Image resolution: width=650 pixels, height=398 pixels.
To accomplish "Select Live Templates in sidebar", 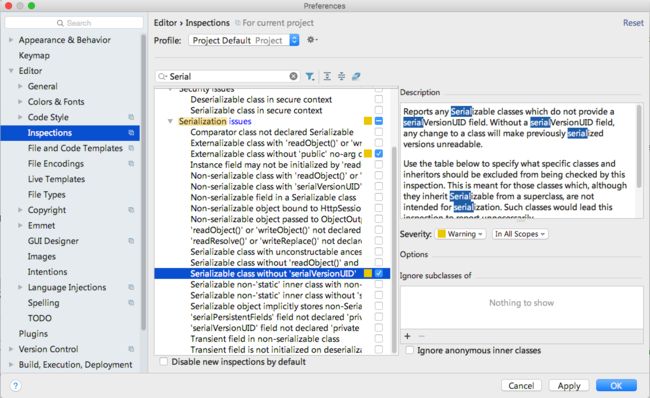I will [56, 179].
